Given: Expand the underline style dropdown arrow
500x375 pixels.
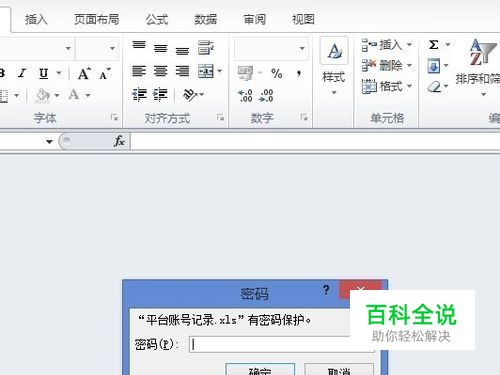Looking at the screenshot, I should [59, 73].
